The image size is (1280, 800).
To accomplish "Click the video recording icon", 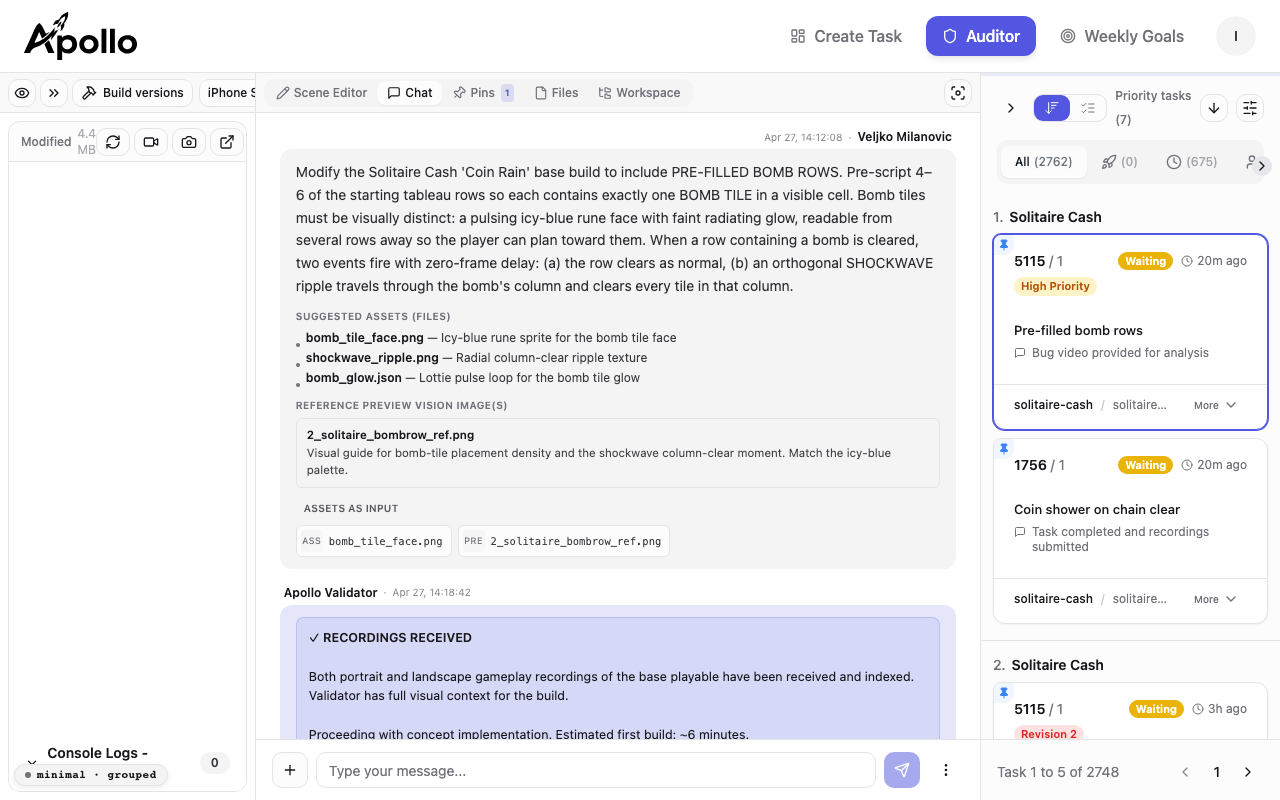I will coord(151,142).
